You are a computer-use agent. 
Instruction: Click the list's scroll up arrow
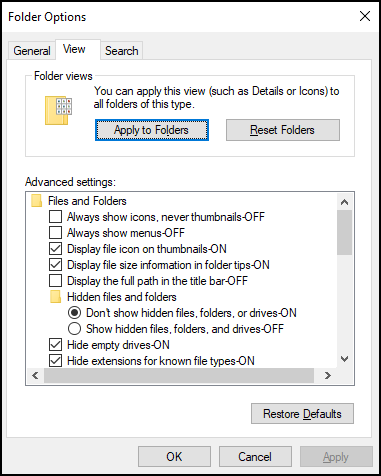point(344,202)
